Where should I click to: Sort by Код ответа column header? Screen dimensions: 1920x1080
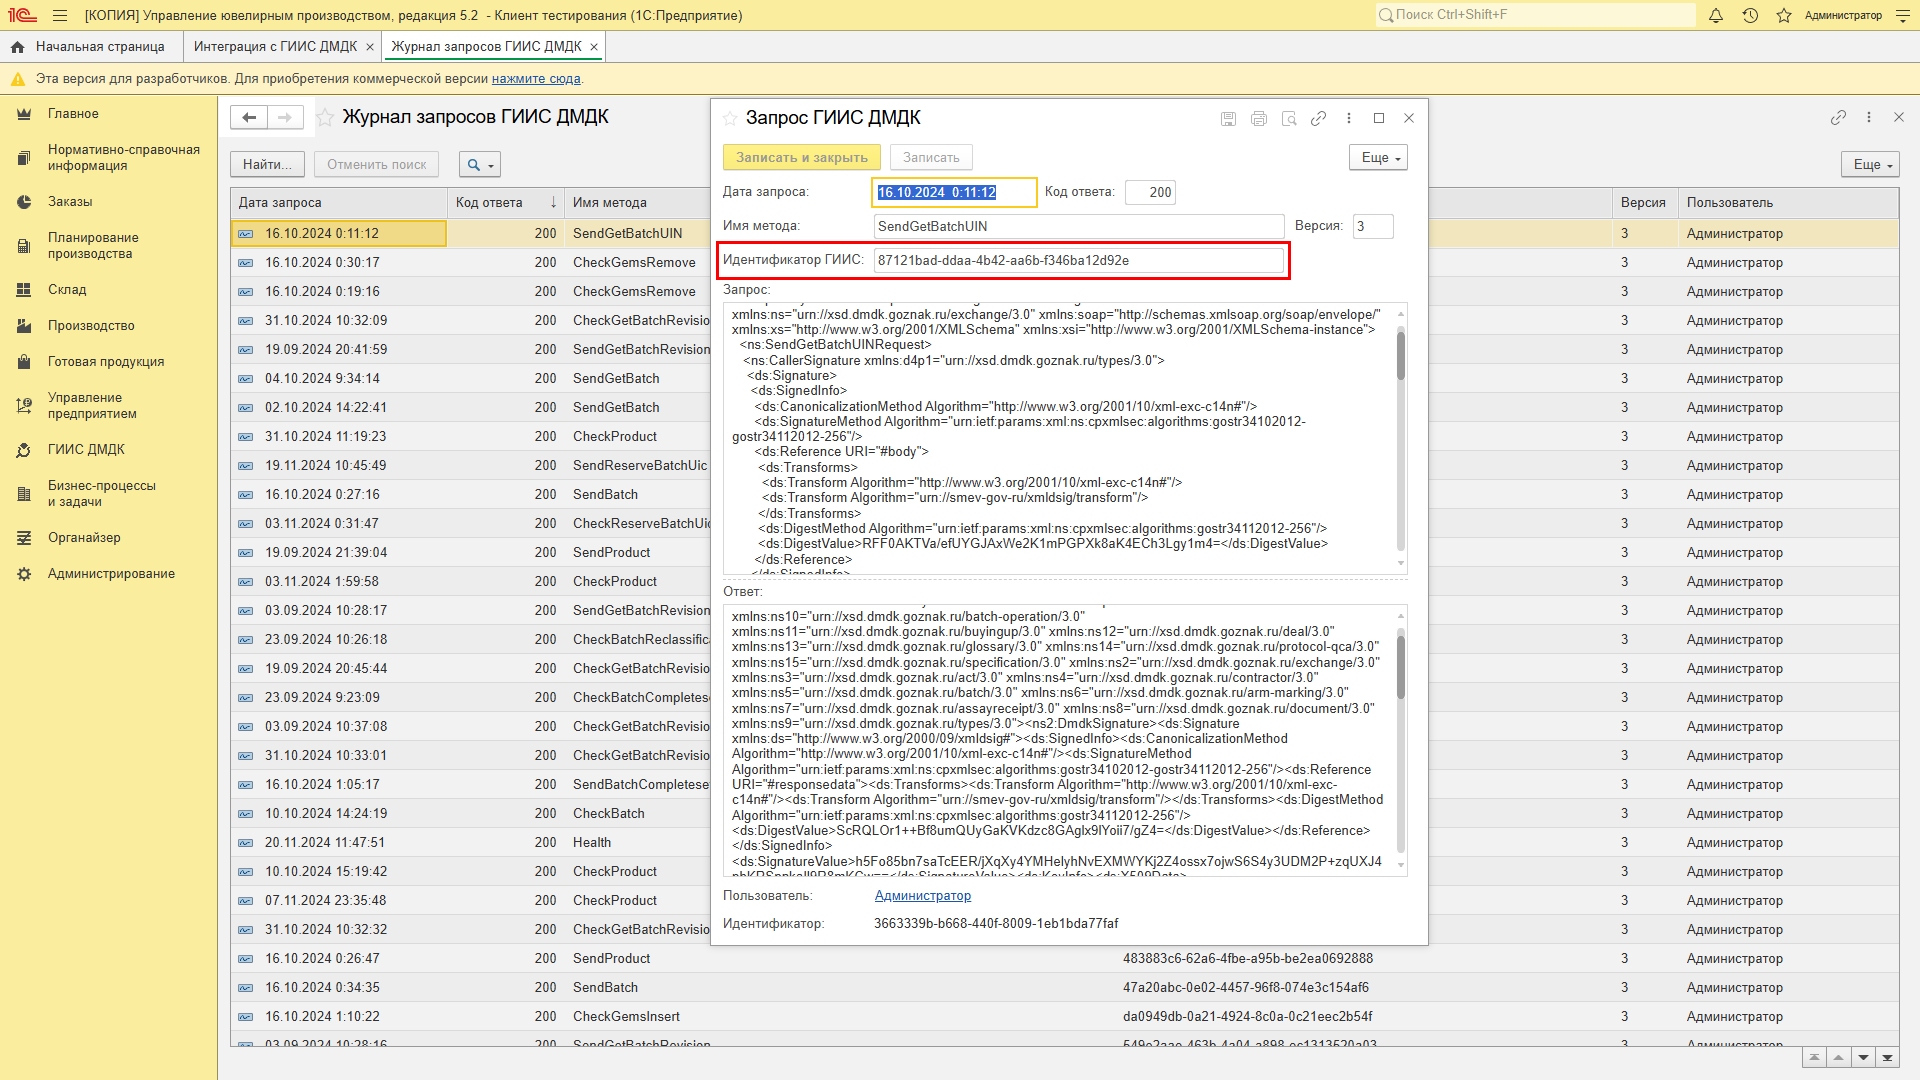pyautogui.click(x=505, y=202)
